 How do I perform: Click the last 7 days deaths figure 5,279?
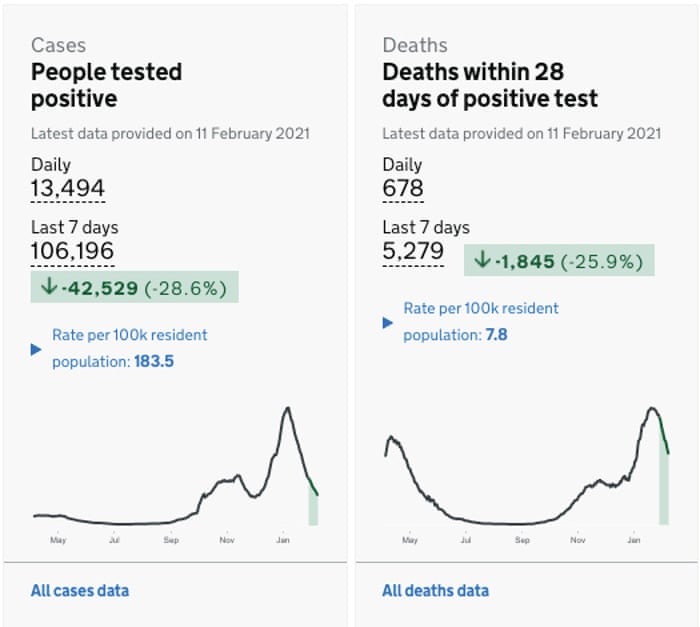413,251
